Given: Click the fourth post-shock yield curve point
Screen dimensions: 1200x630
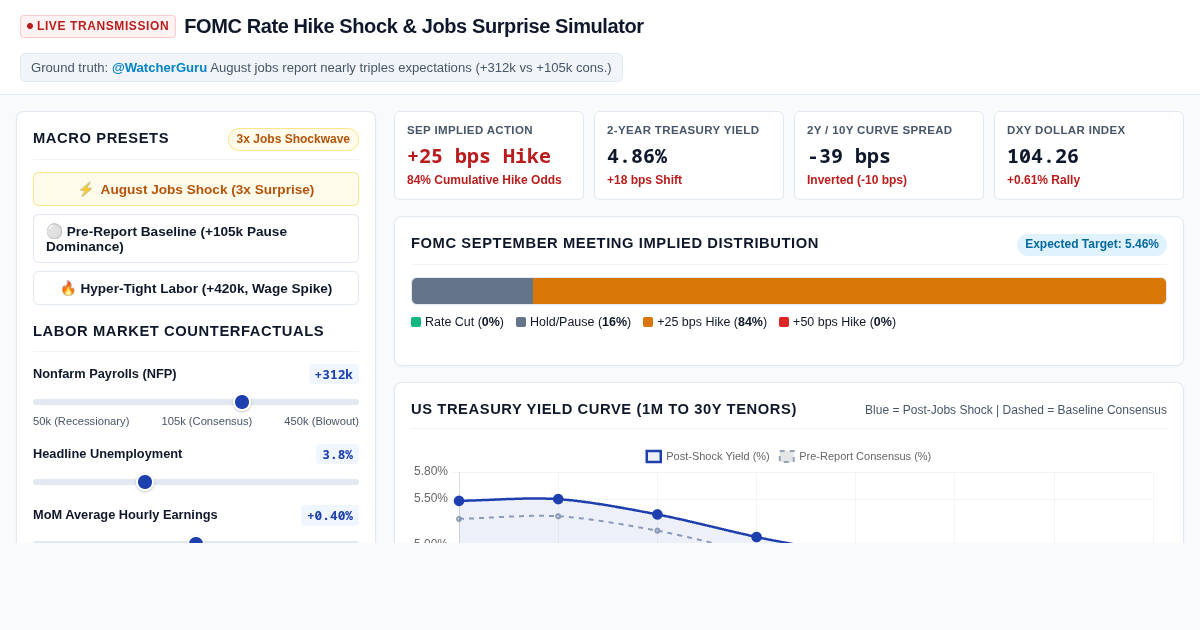Looking at the screenshot, I should tap(756, 537).
